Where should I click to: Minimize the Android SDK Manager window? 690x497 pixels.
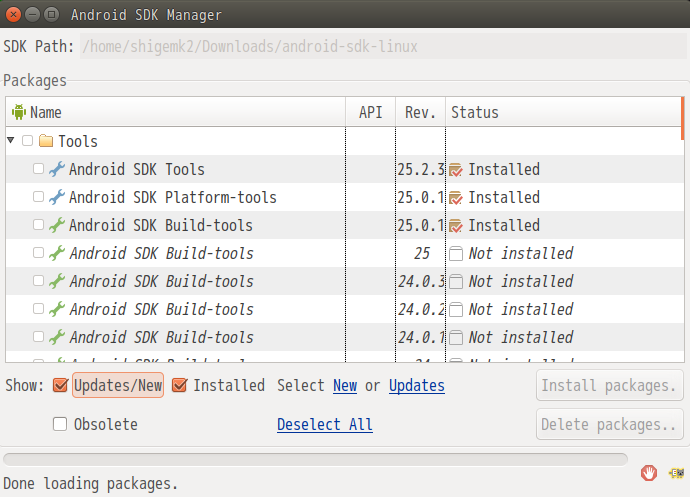click(32, 15)
